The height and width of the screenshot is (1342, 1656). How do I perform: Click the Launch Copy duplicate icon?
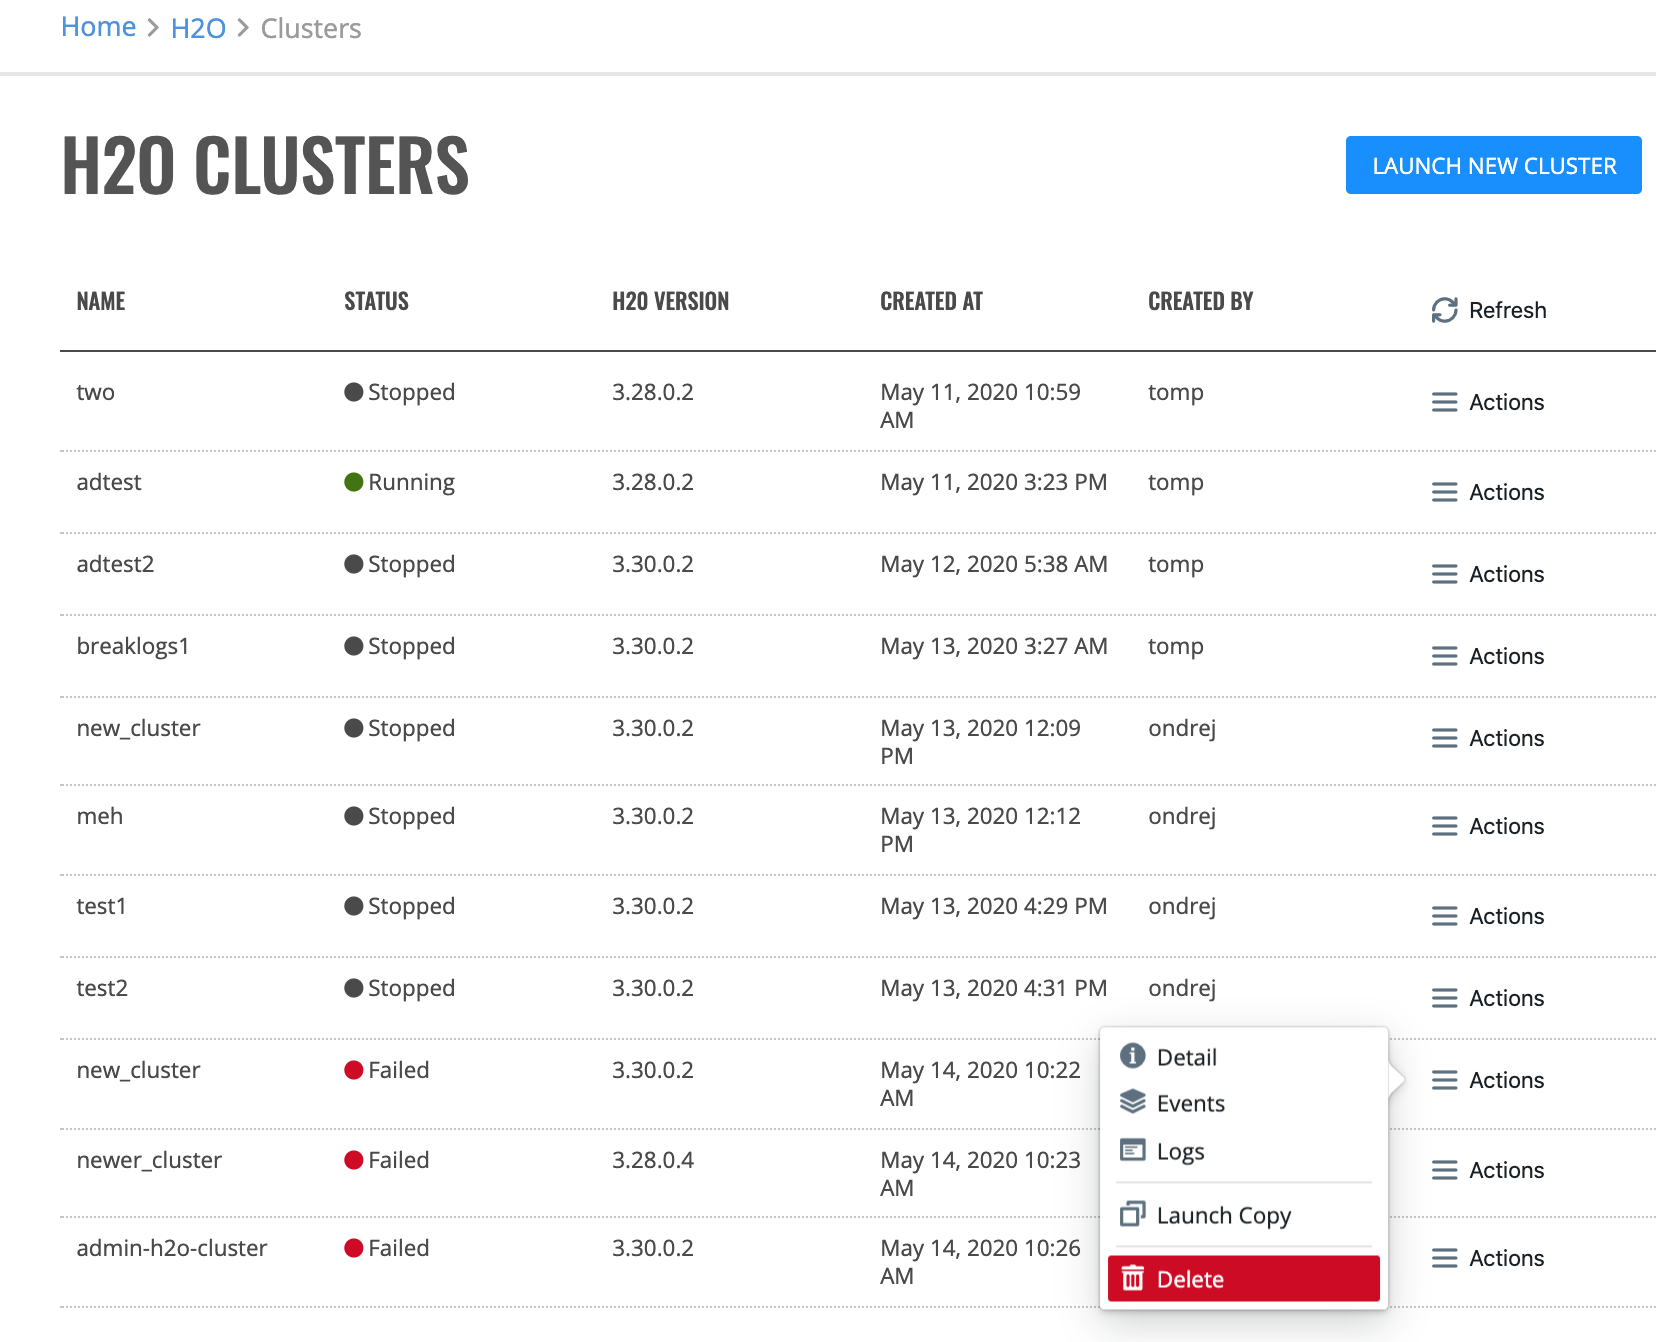point(1132,1214)
